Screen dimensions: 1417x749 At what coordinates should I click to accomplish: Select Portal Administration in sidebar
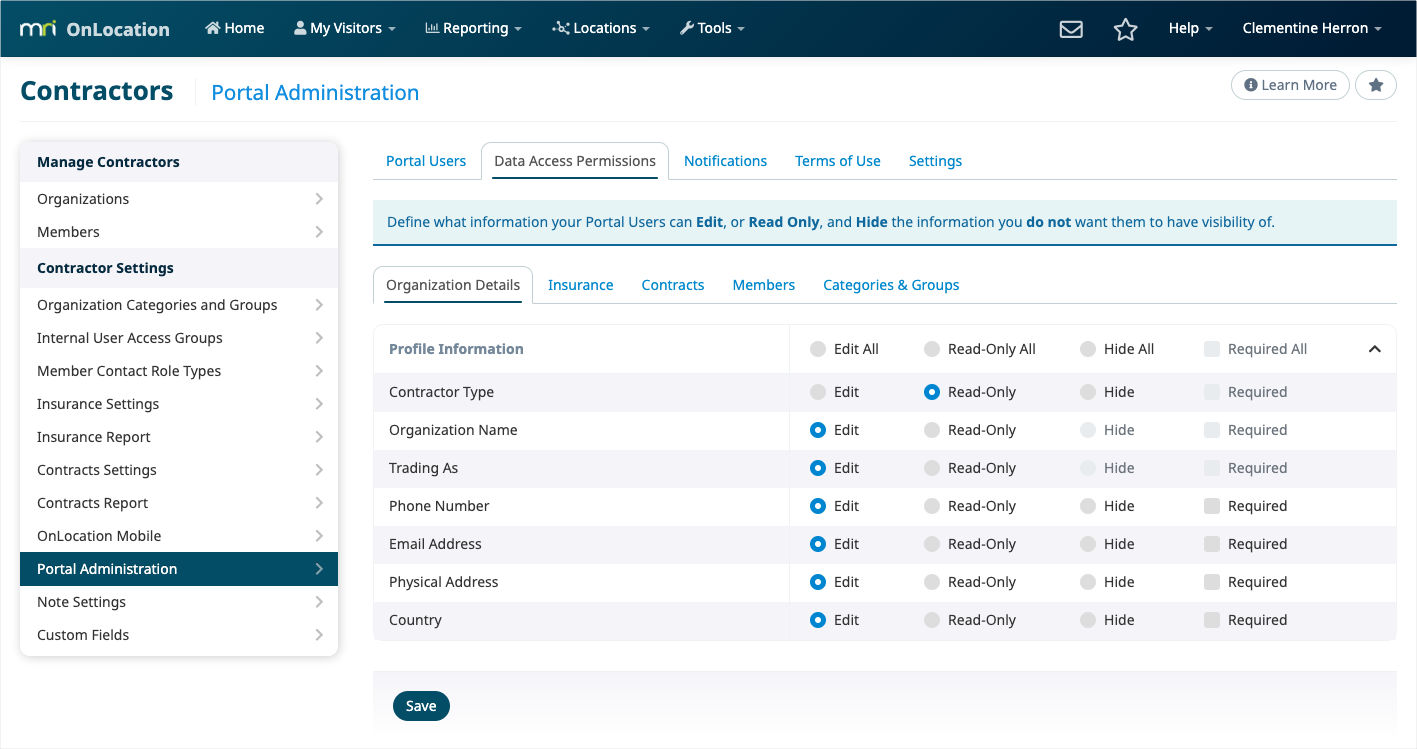click(x=179, y=569)
